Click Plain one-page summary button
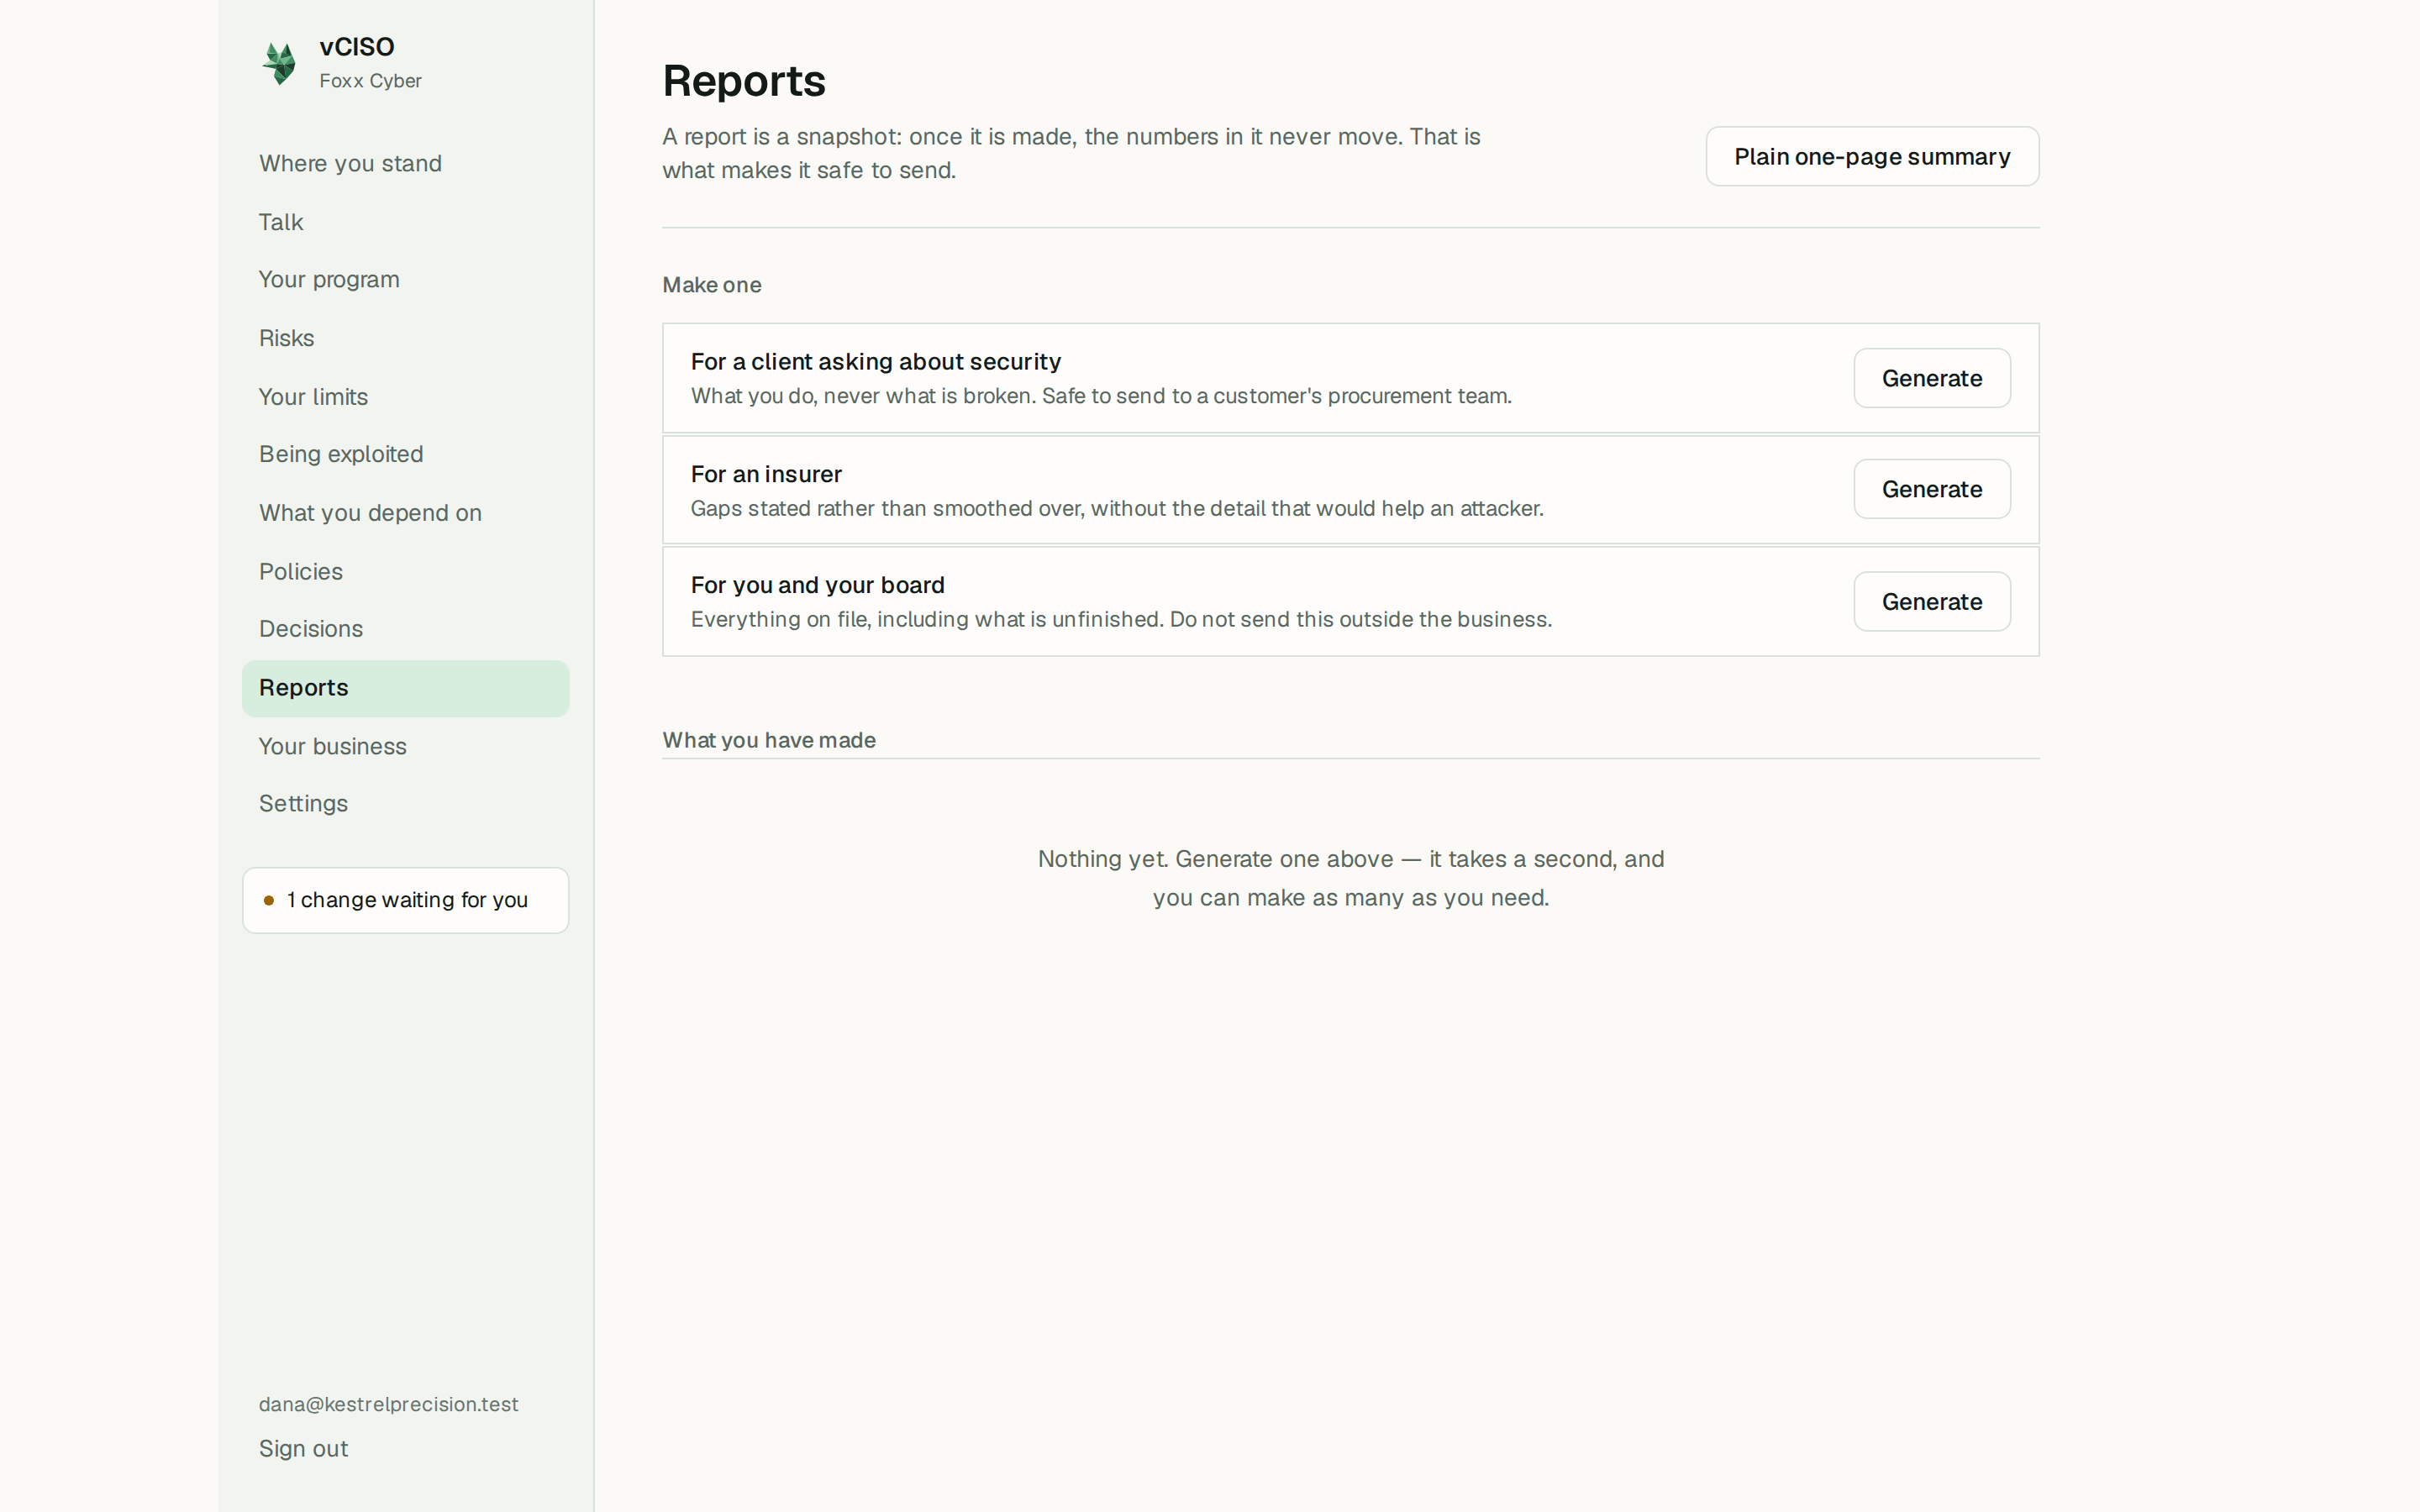The width and height of the screenshot is (2420, 1512). coord(1872,156)
